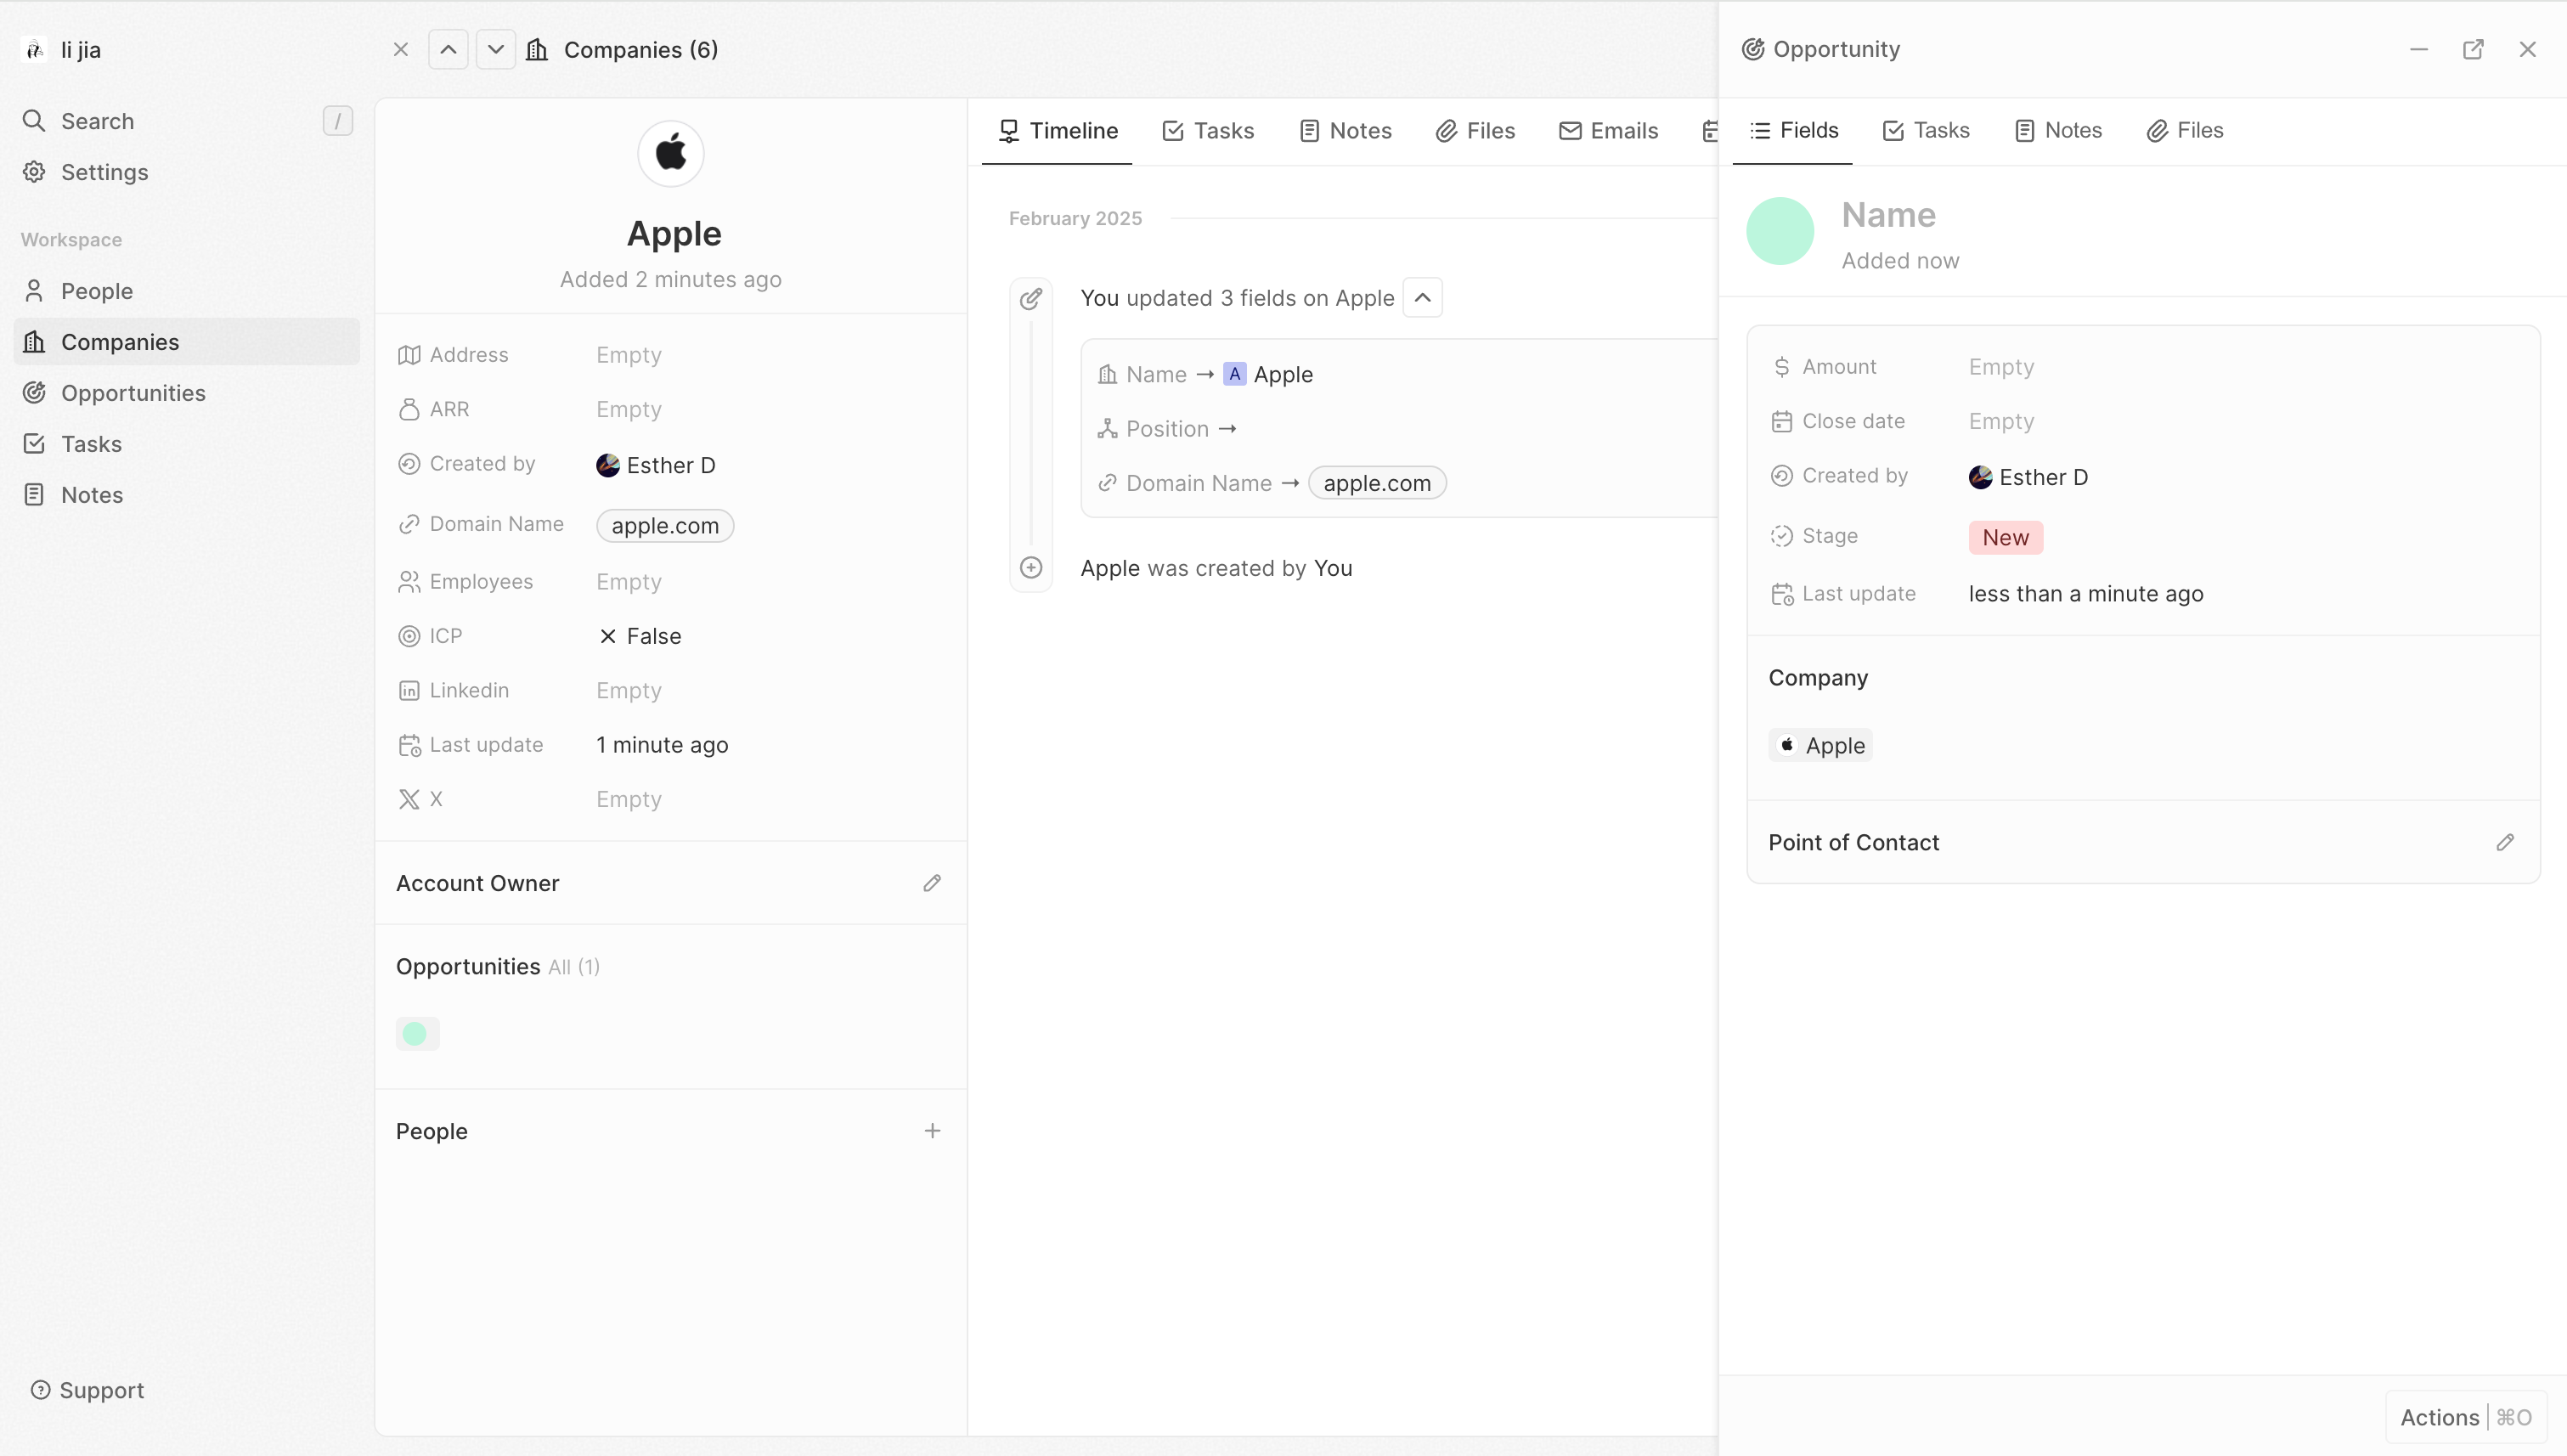
Task: Switch to Emails tab for Apple
Action: [x=1608, y=131]
